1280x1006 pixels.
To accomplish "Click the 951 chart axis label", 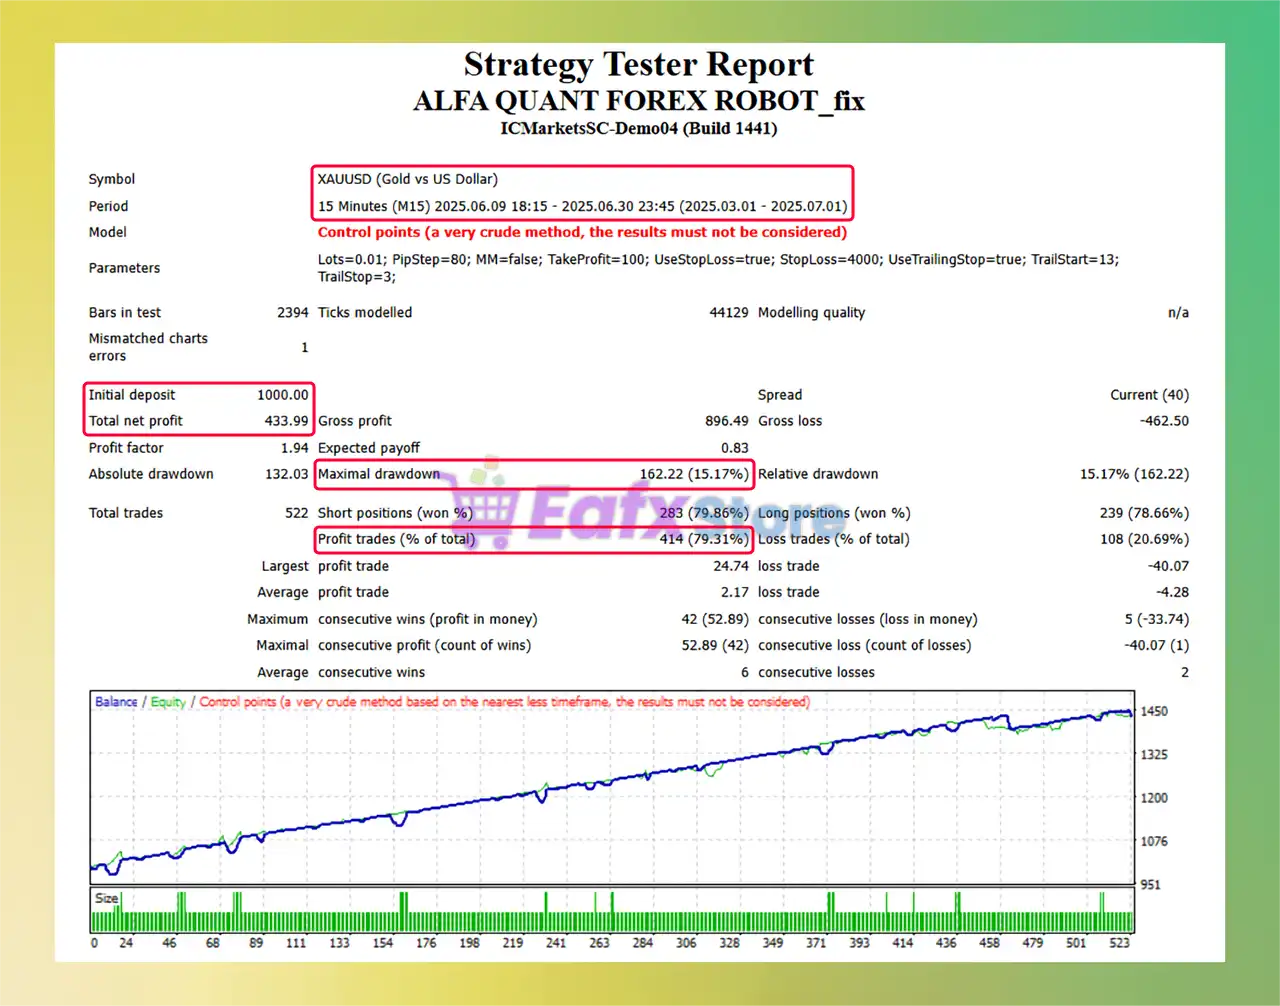I will pos(1150,884).
